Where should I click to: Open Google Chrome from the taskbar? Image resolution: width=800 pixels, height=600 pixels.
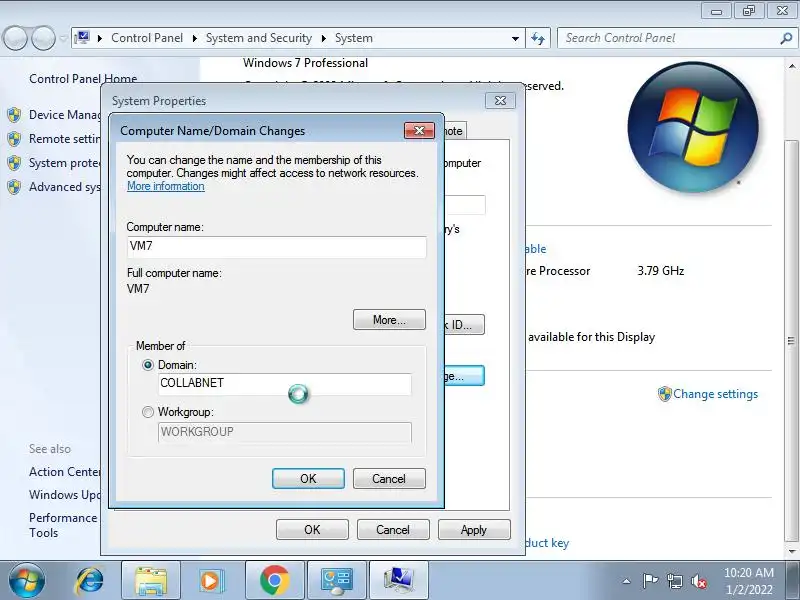tap(274, 581)
